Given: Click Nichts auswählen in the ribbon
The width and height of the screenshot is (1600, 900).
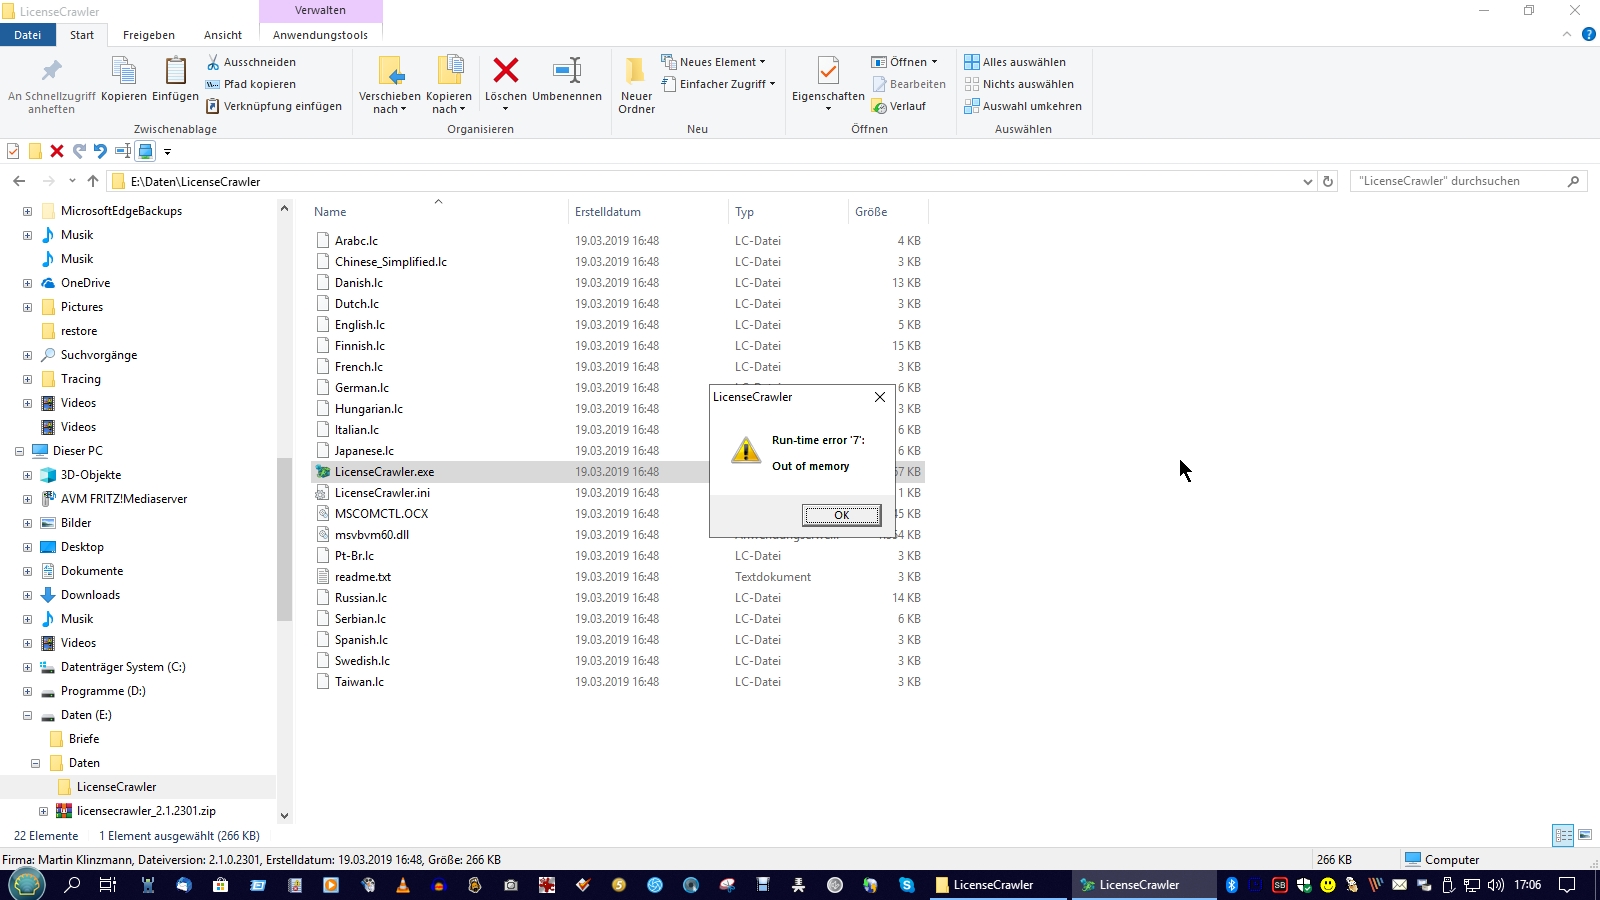Looking at the screenshot, I should 1019,84.
